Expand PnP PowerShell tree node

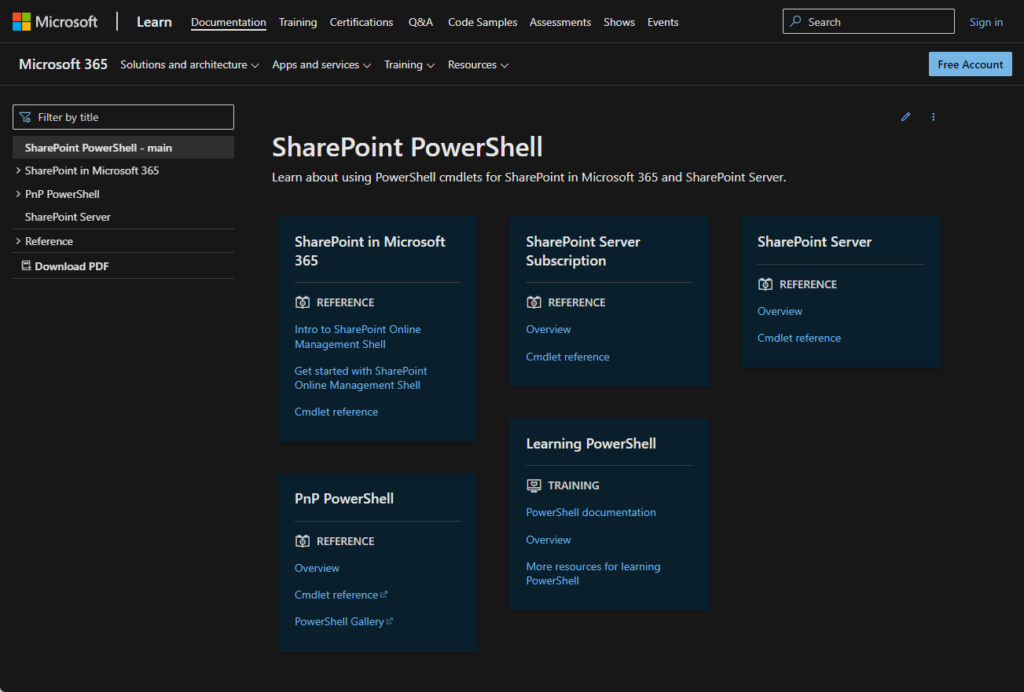pos(18,194)
